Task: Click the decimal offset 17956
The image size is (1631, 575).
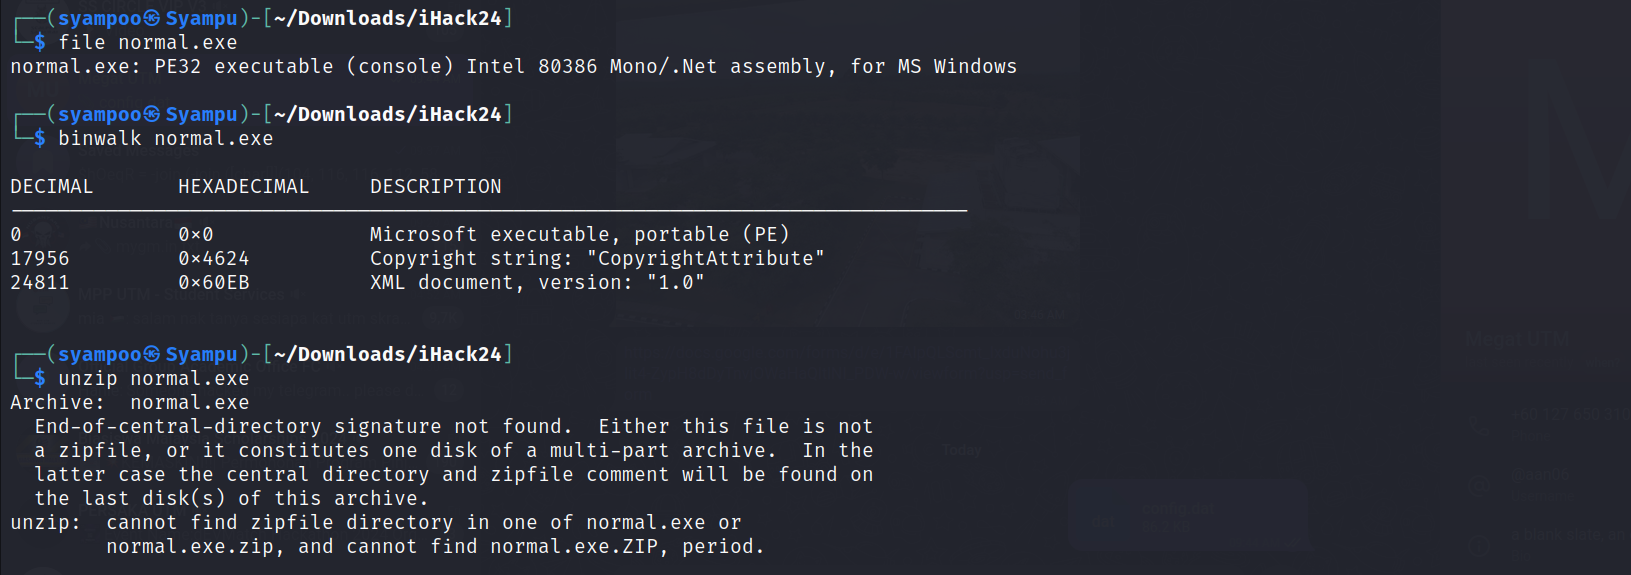Action: [40, 258]
